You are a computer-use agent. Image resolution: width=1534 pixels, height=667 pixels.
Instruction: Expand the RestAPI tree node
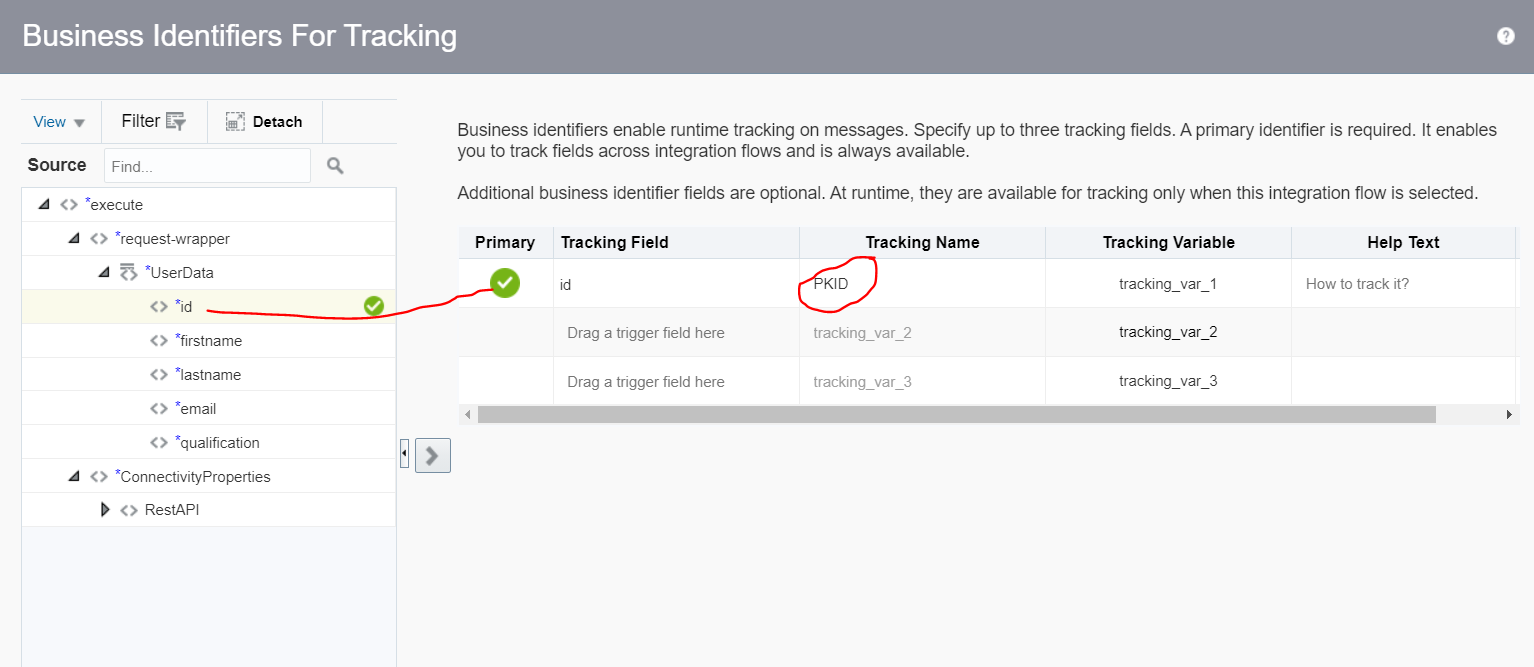(106, 509)
